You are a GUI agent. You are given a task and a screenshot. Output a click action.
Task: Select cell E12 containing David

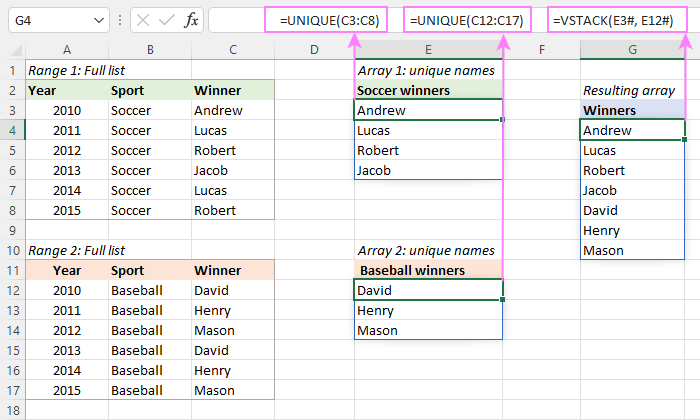click(428, 290)
